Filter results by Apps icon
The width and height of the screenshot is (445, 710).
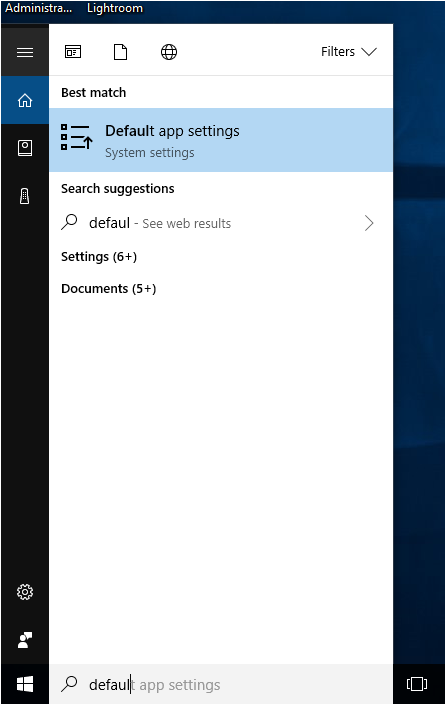(73, 52)
